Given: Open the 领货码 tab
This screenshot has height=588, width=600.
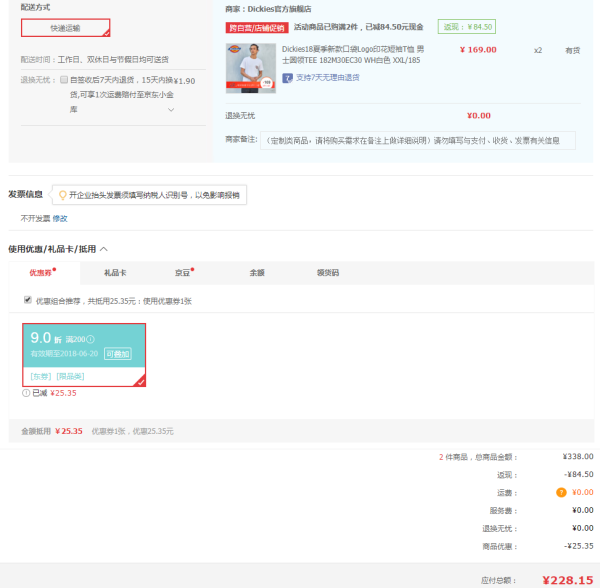Looking at the screenshot, I should tap(328, 273).
